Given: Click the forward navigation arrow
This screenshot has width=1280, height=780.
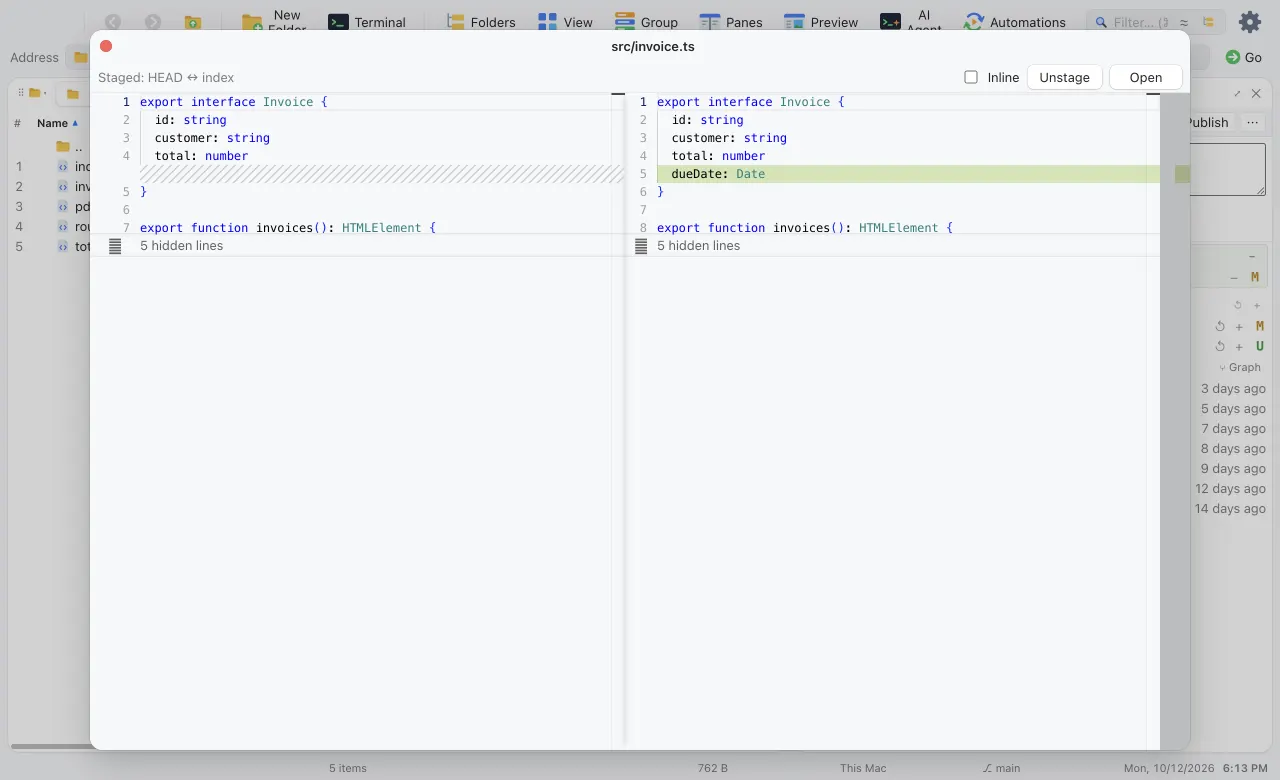Looking at the screenshot, I should pyautogui.click(x=153, y=22).
